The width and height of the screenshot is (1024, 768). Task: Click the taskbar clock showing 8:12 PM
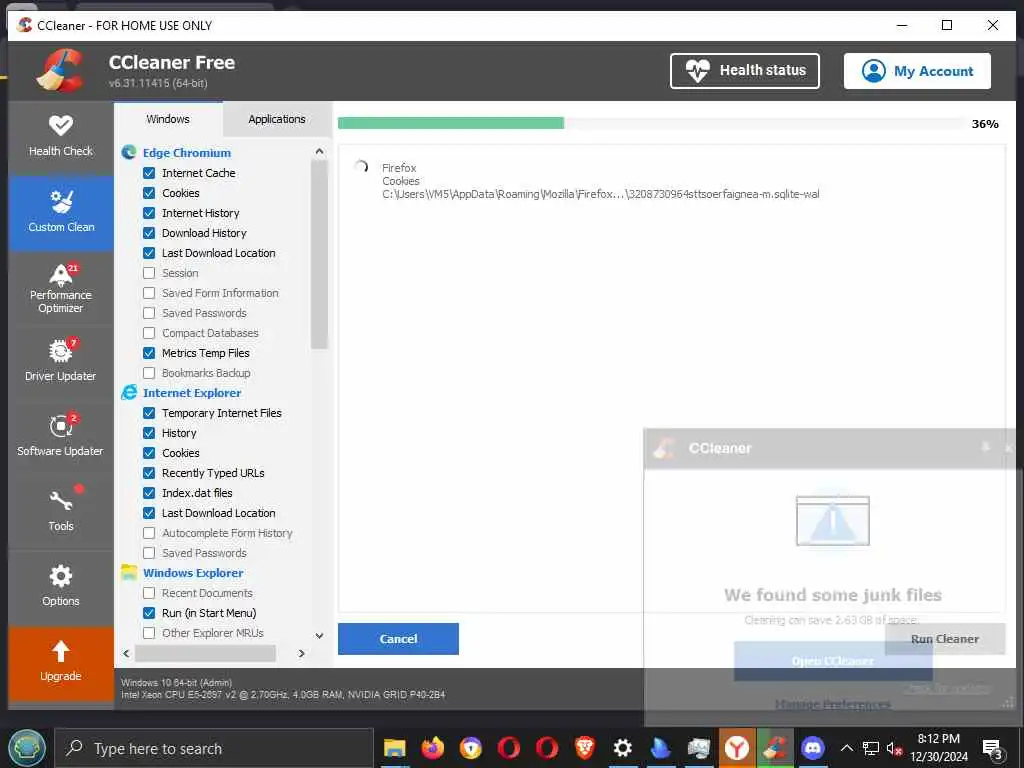pyautogui.click(x=938, y=748)
